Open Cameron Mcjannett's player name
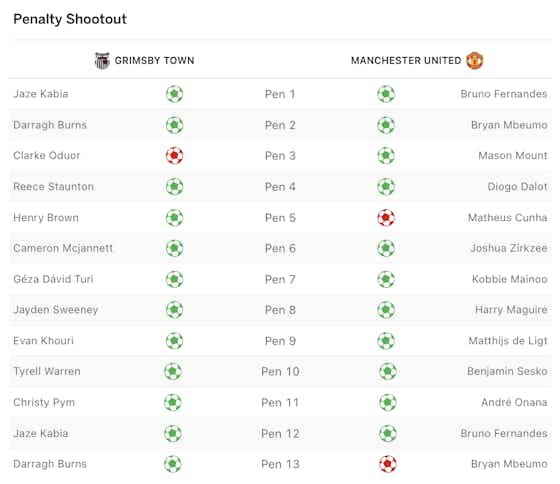Screen dimensions: 560x484 (x=63, y=248)
